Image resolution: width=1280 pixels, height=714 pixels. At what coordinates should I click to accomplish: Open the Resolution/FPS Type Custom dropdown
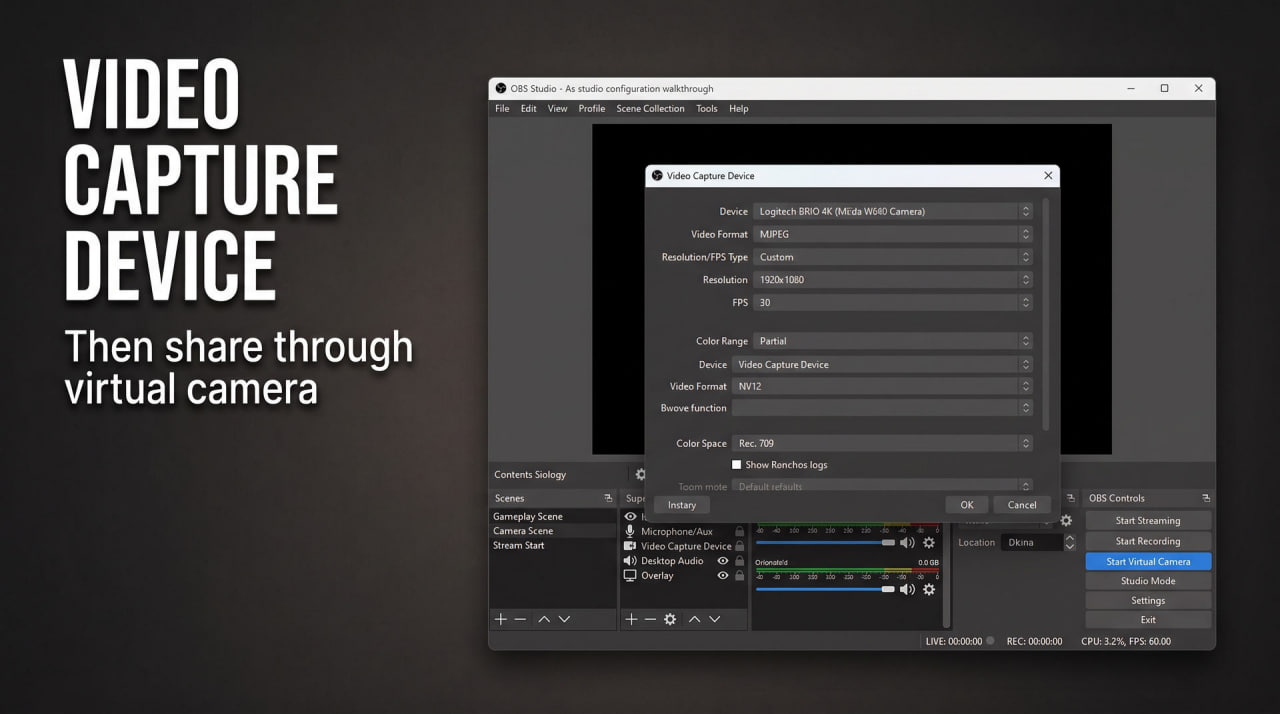[892, 257]
